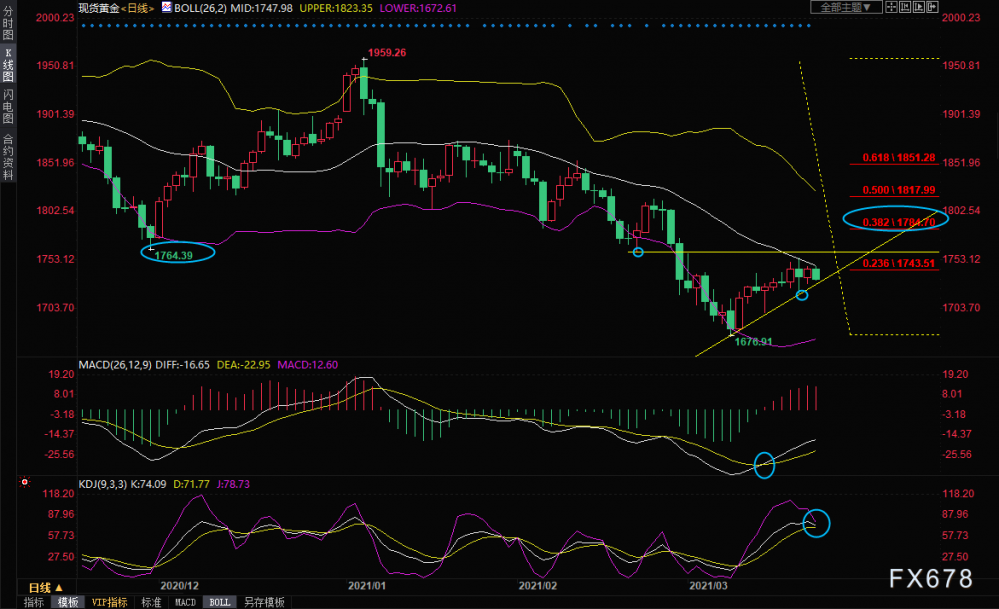
Task: Click the BOLL indicator icon beside the title
Action: (x=166, y=8)
